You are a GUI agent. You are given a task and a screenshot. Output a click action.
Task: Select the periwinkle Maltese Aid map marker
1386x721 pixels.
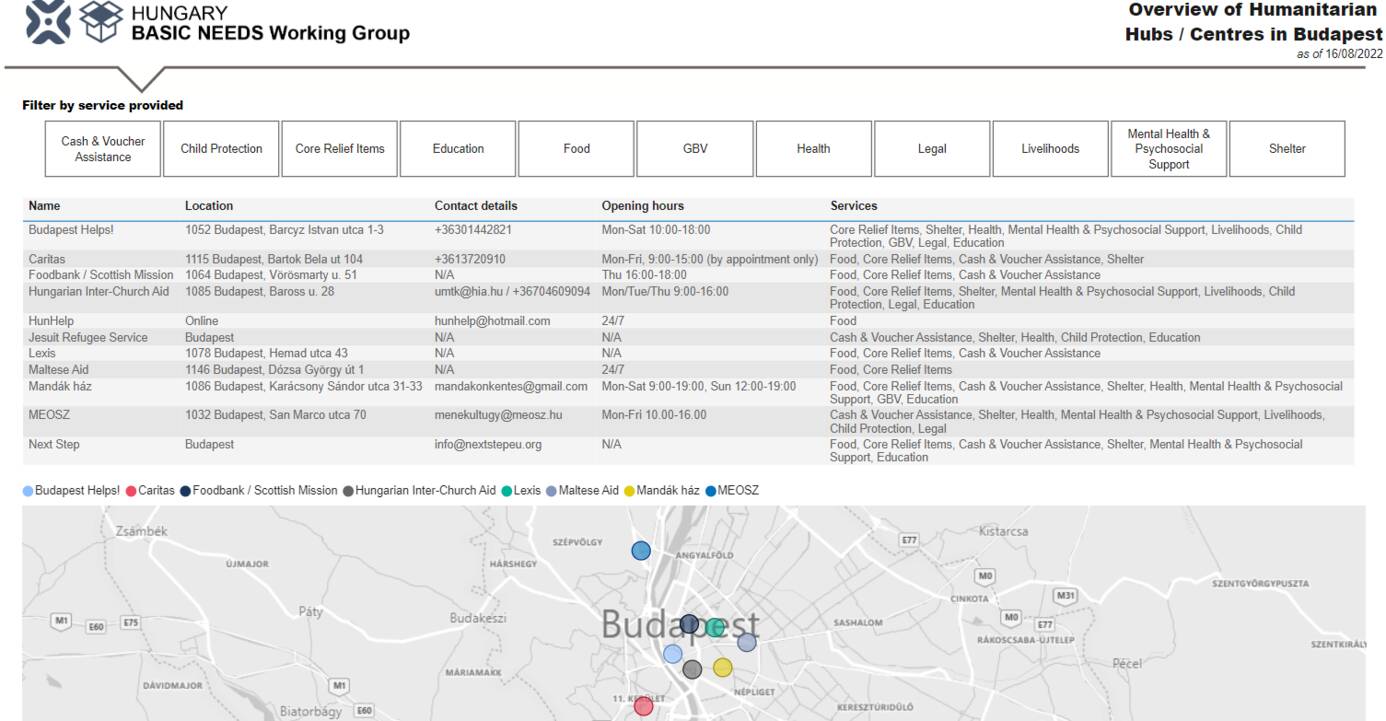[x=747, y=642]
